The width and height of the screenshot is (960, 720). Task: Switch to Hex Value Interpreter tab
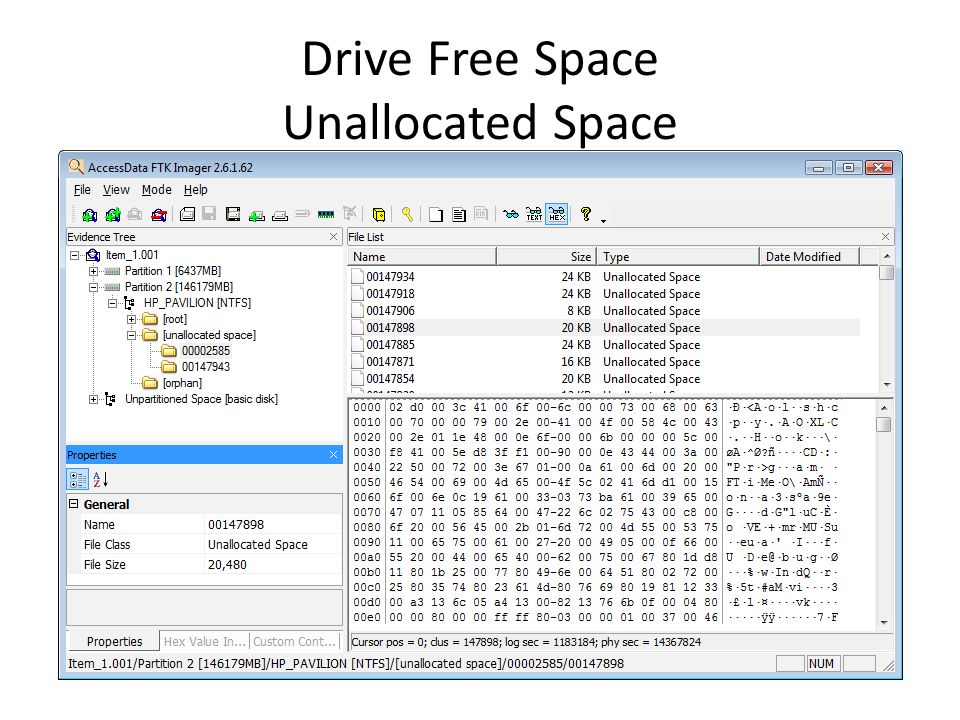point(204,641)
